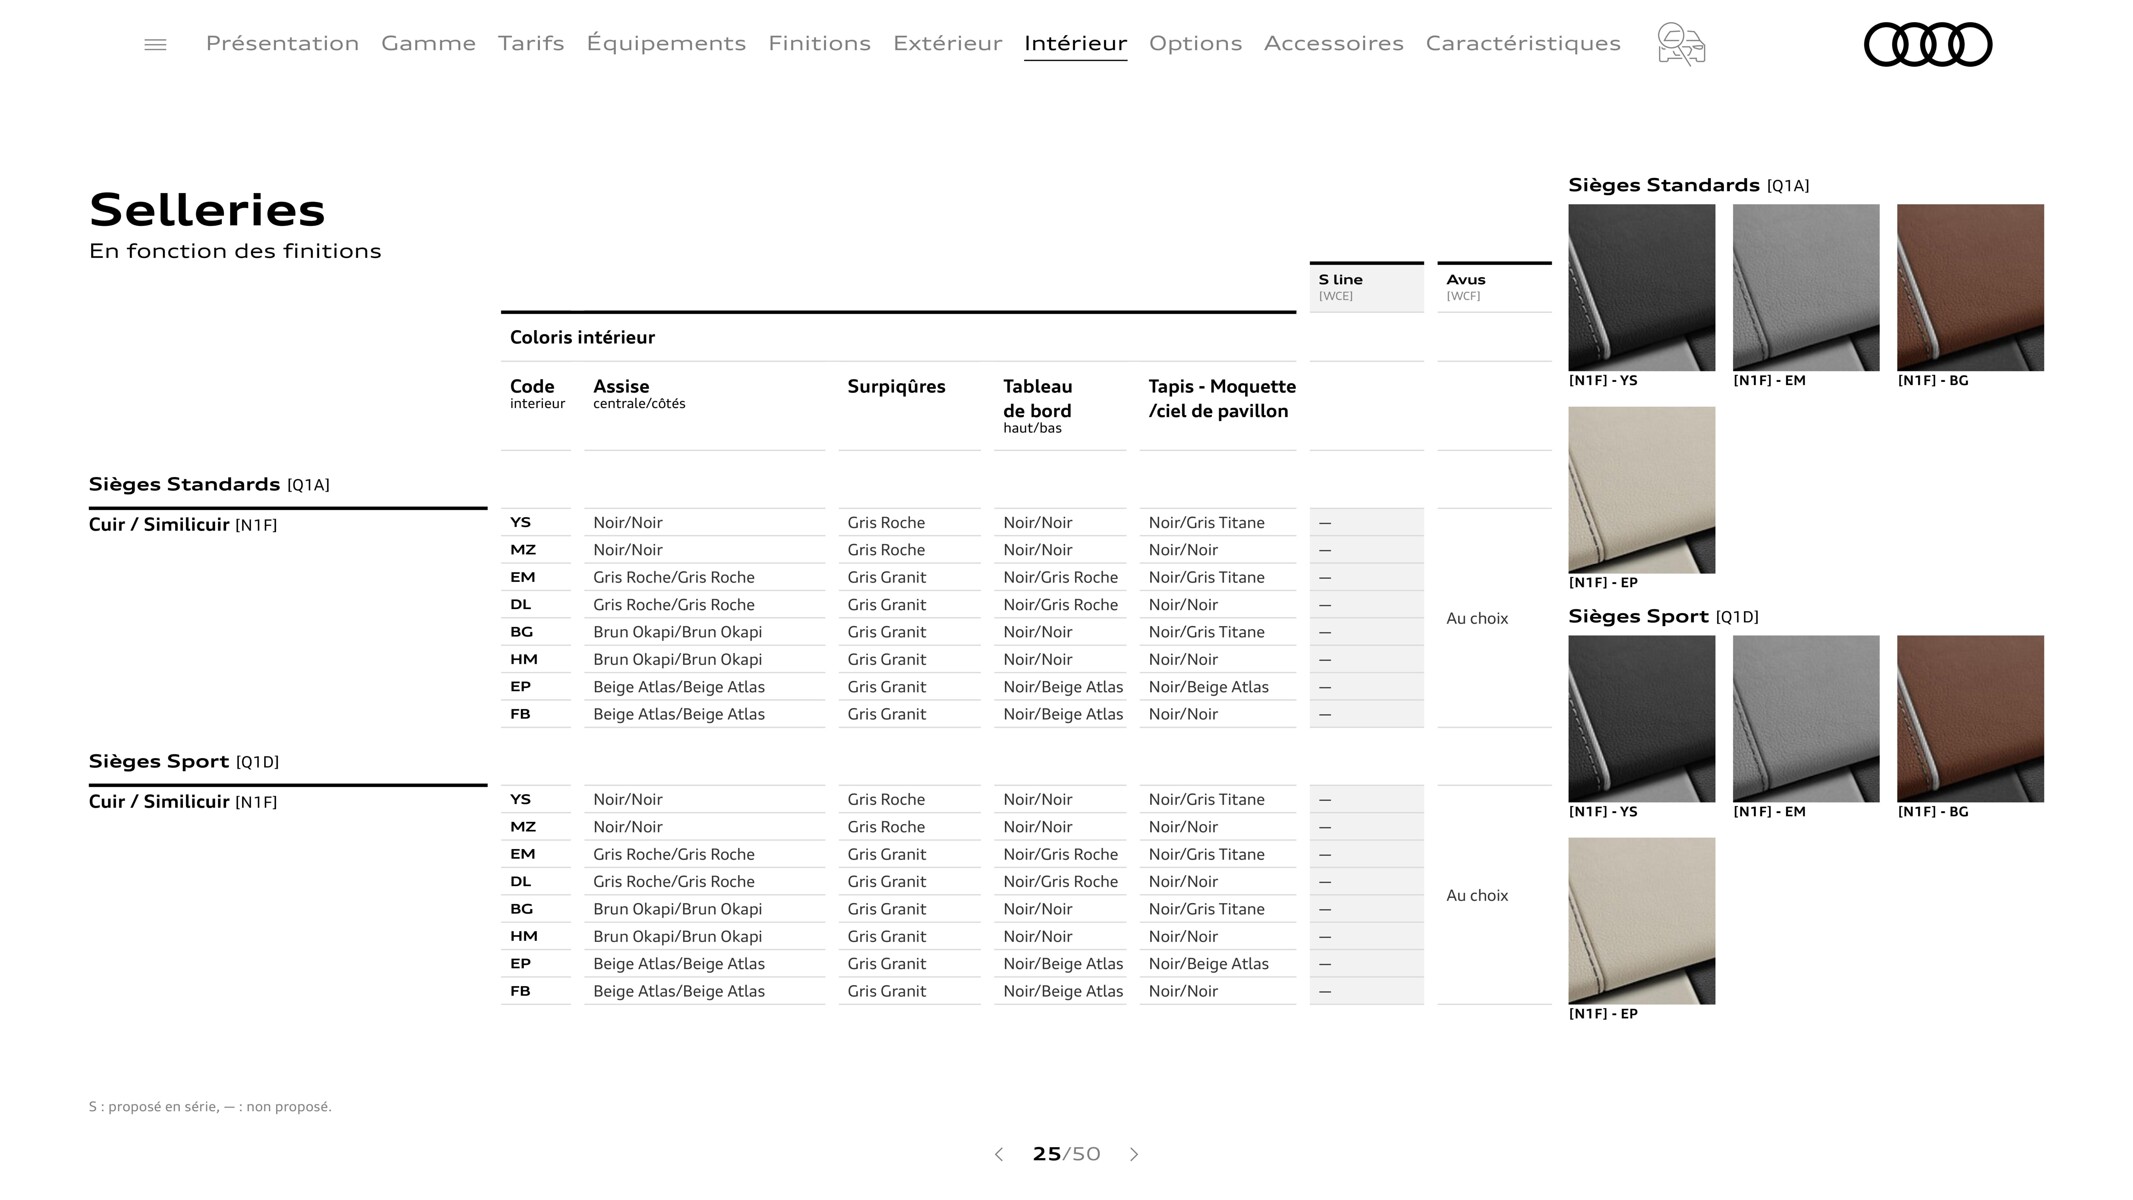
Task: Click code BG in Sièges Standards table
Action: coord(522,632)
